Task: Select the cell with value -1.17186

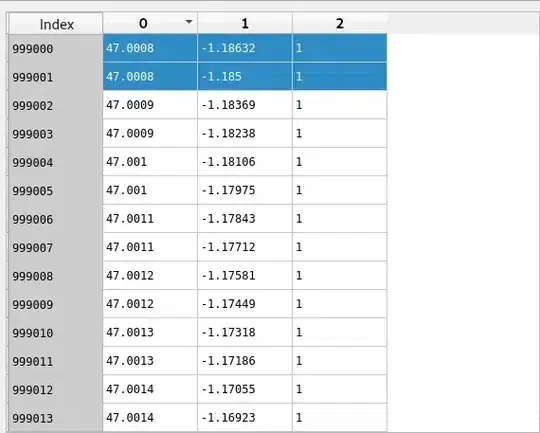Action: (x=245, y=361)
